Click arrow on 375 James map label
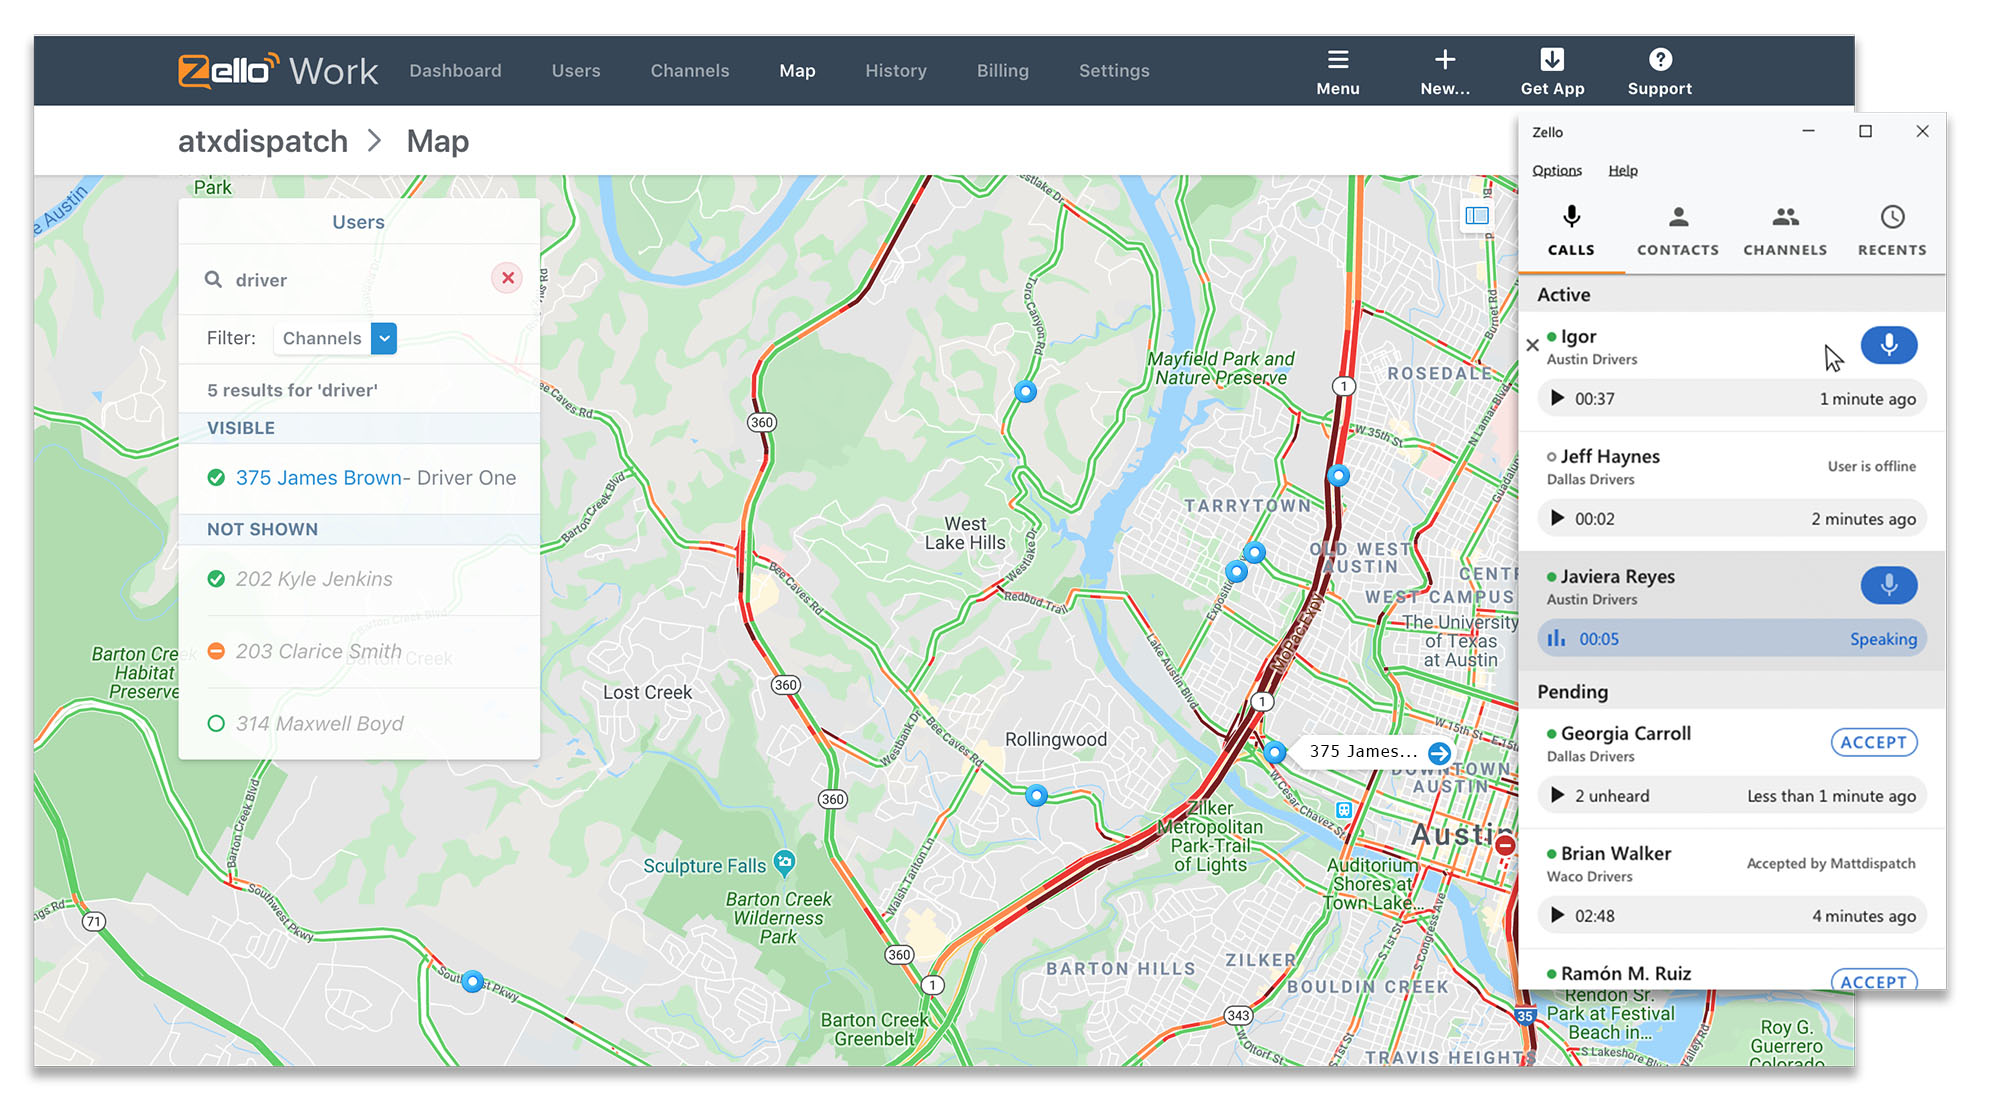 1439,753
